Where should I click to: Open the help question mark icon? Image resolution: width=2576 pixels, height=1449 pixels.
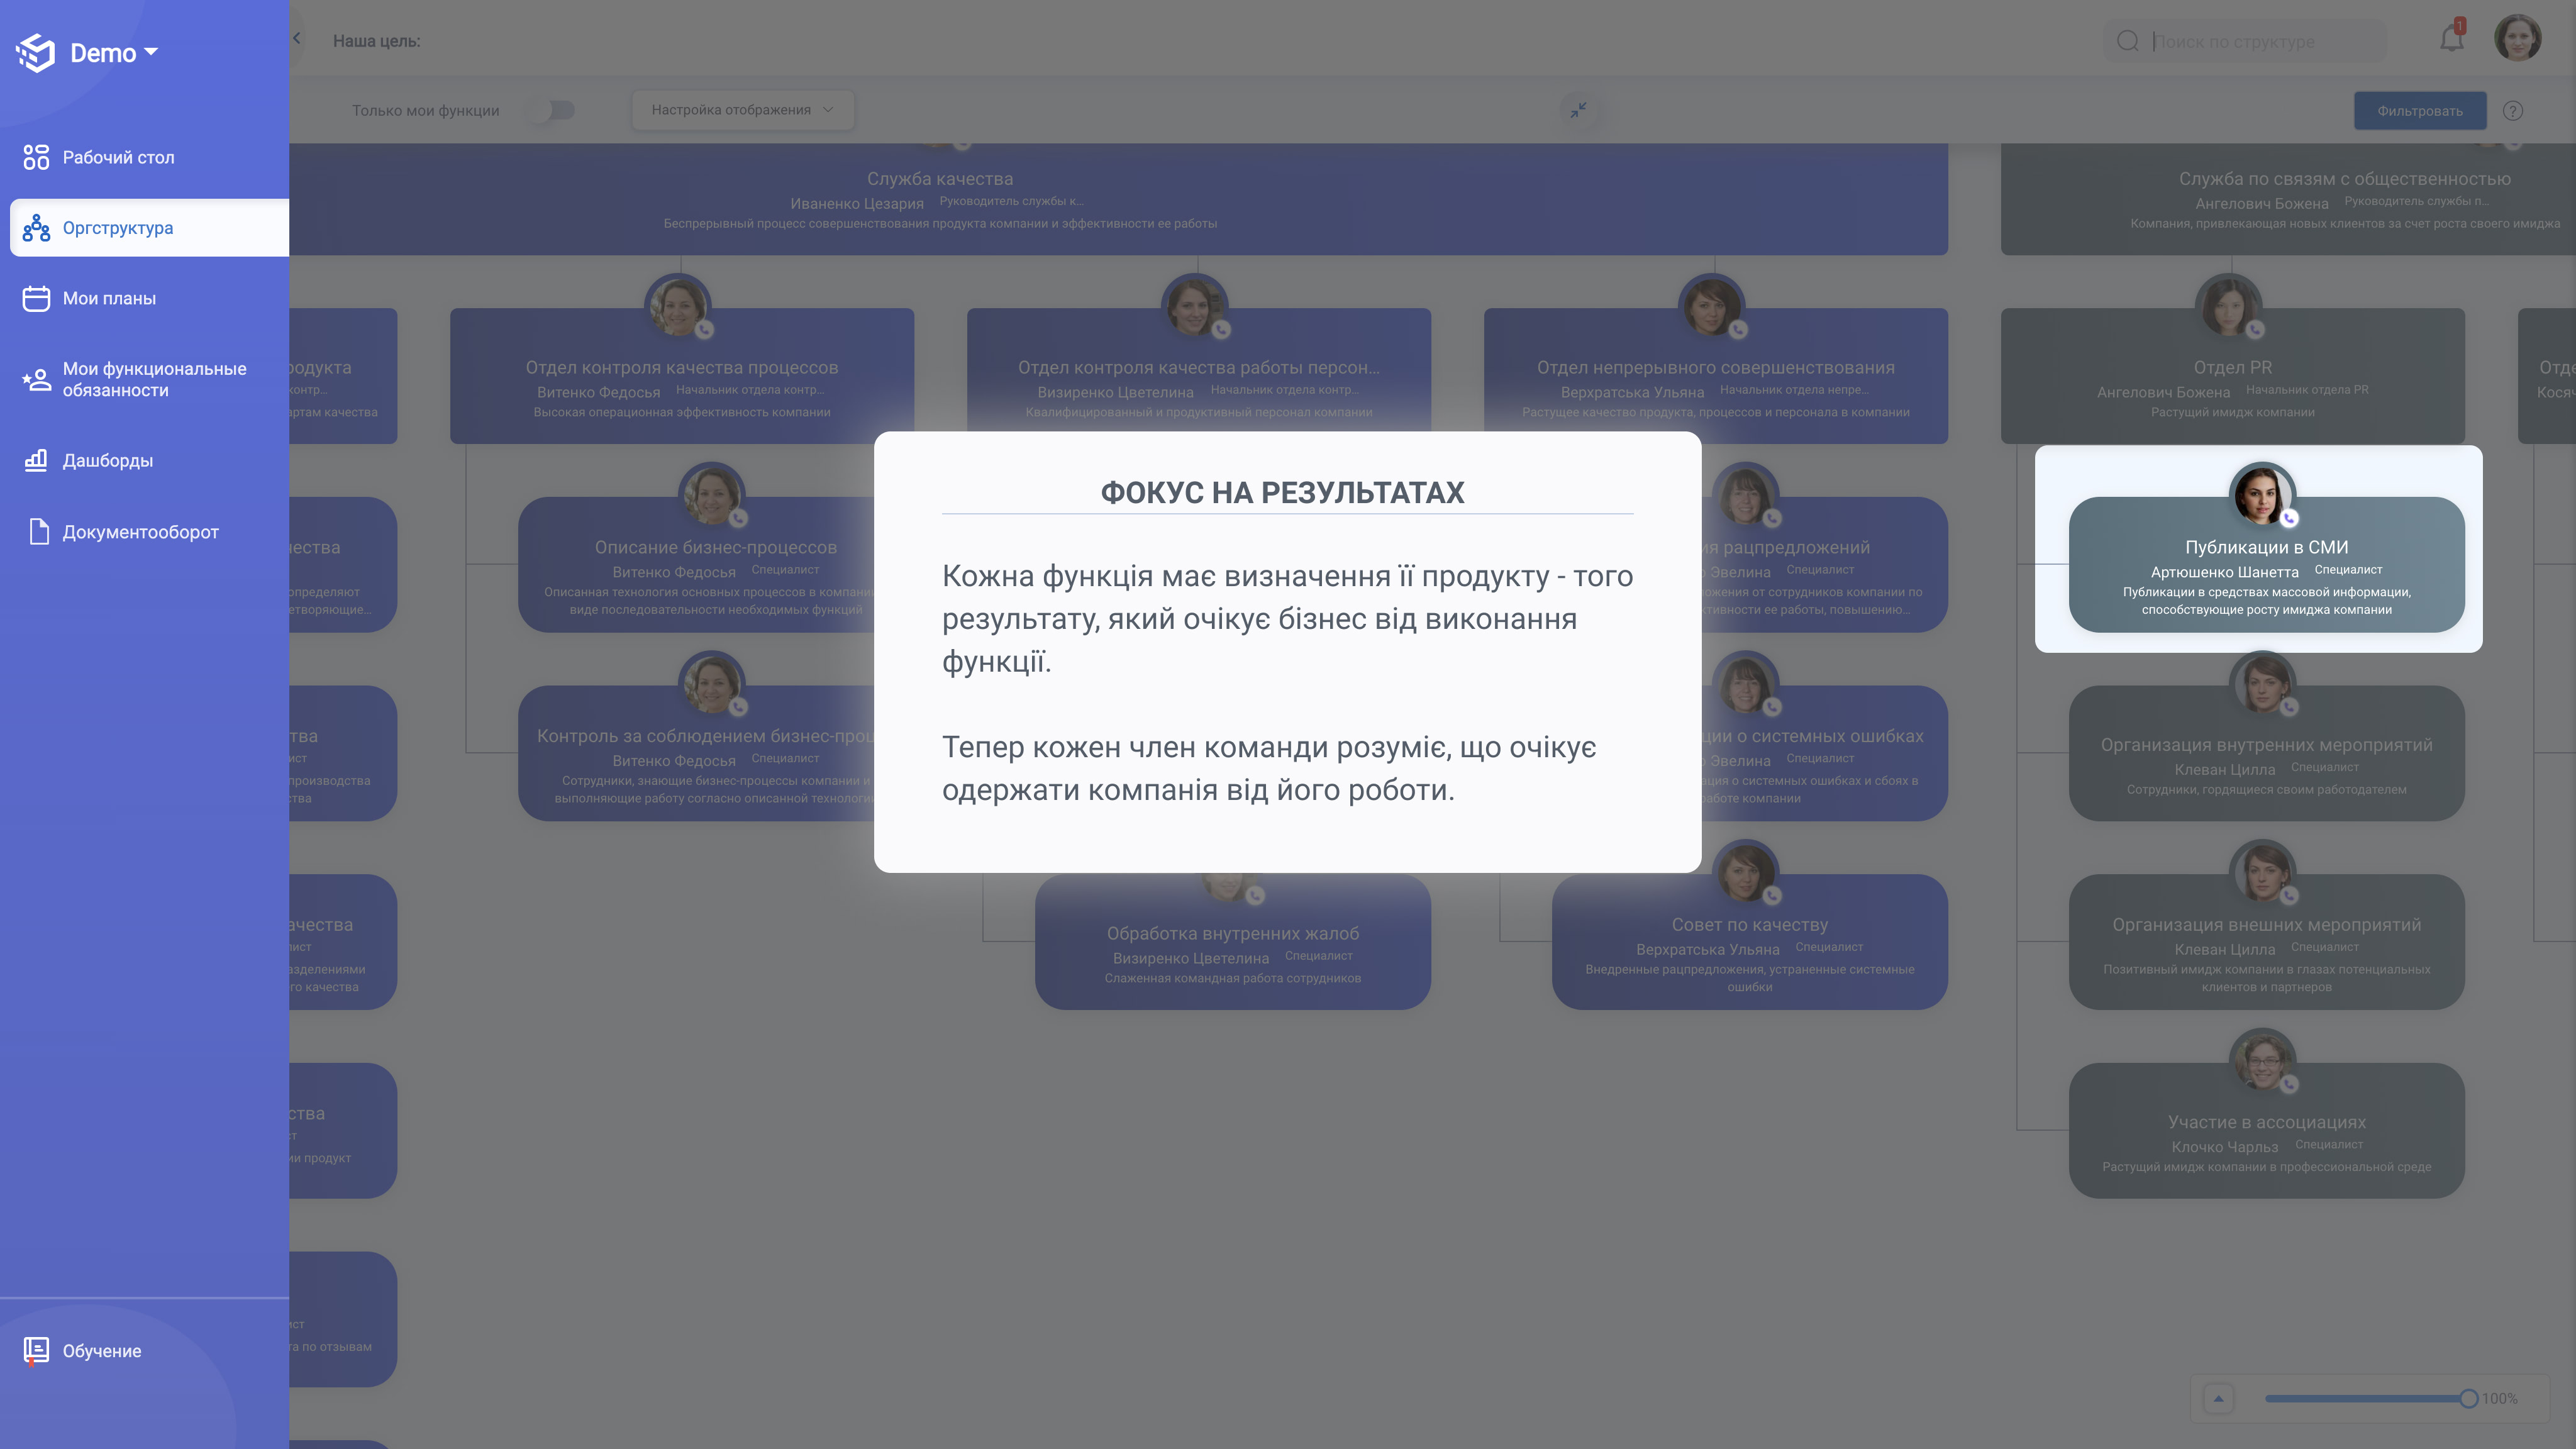coord(2513,111)
